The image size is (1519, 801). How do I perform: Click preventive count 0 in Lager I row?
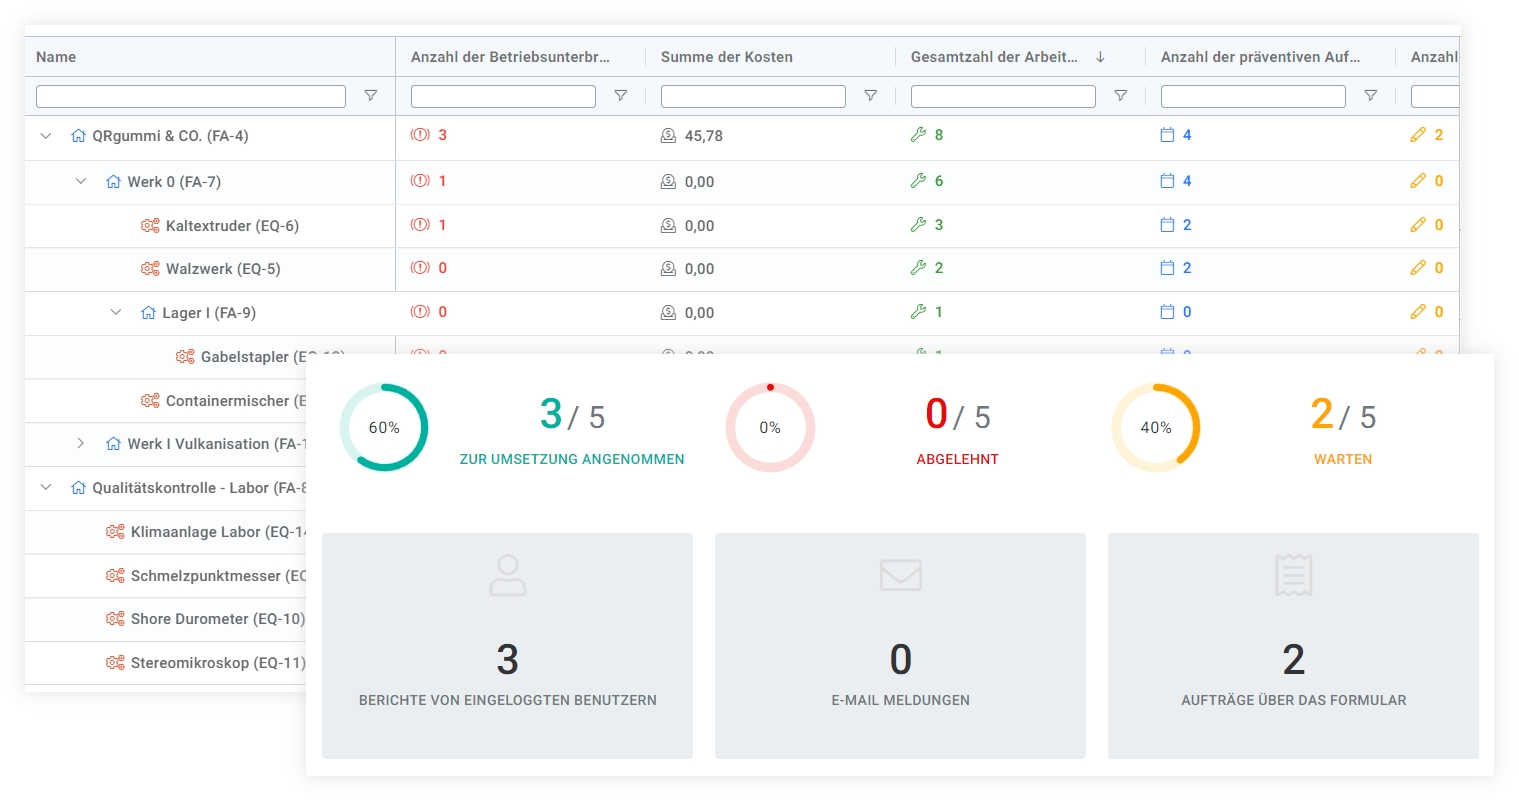click(x=1187, y=312)
